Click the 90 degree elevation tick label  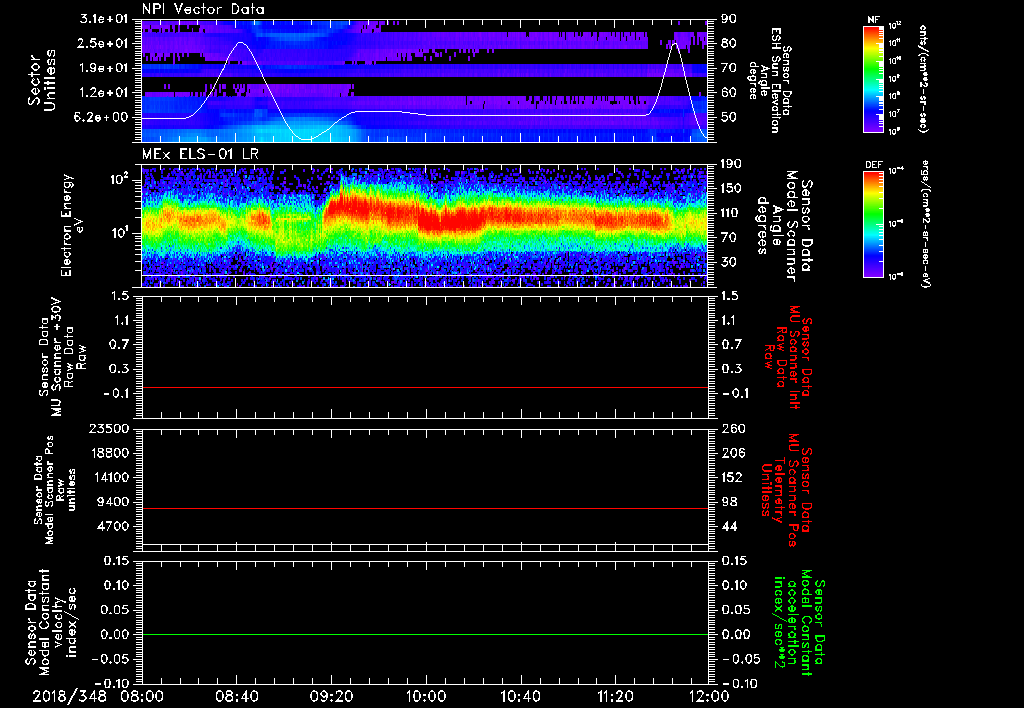729,19
